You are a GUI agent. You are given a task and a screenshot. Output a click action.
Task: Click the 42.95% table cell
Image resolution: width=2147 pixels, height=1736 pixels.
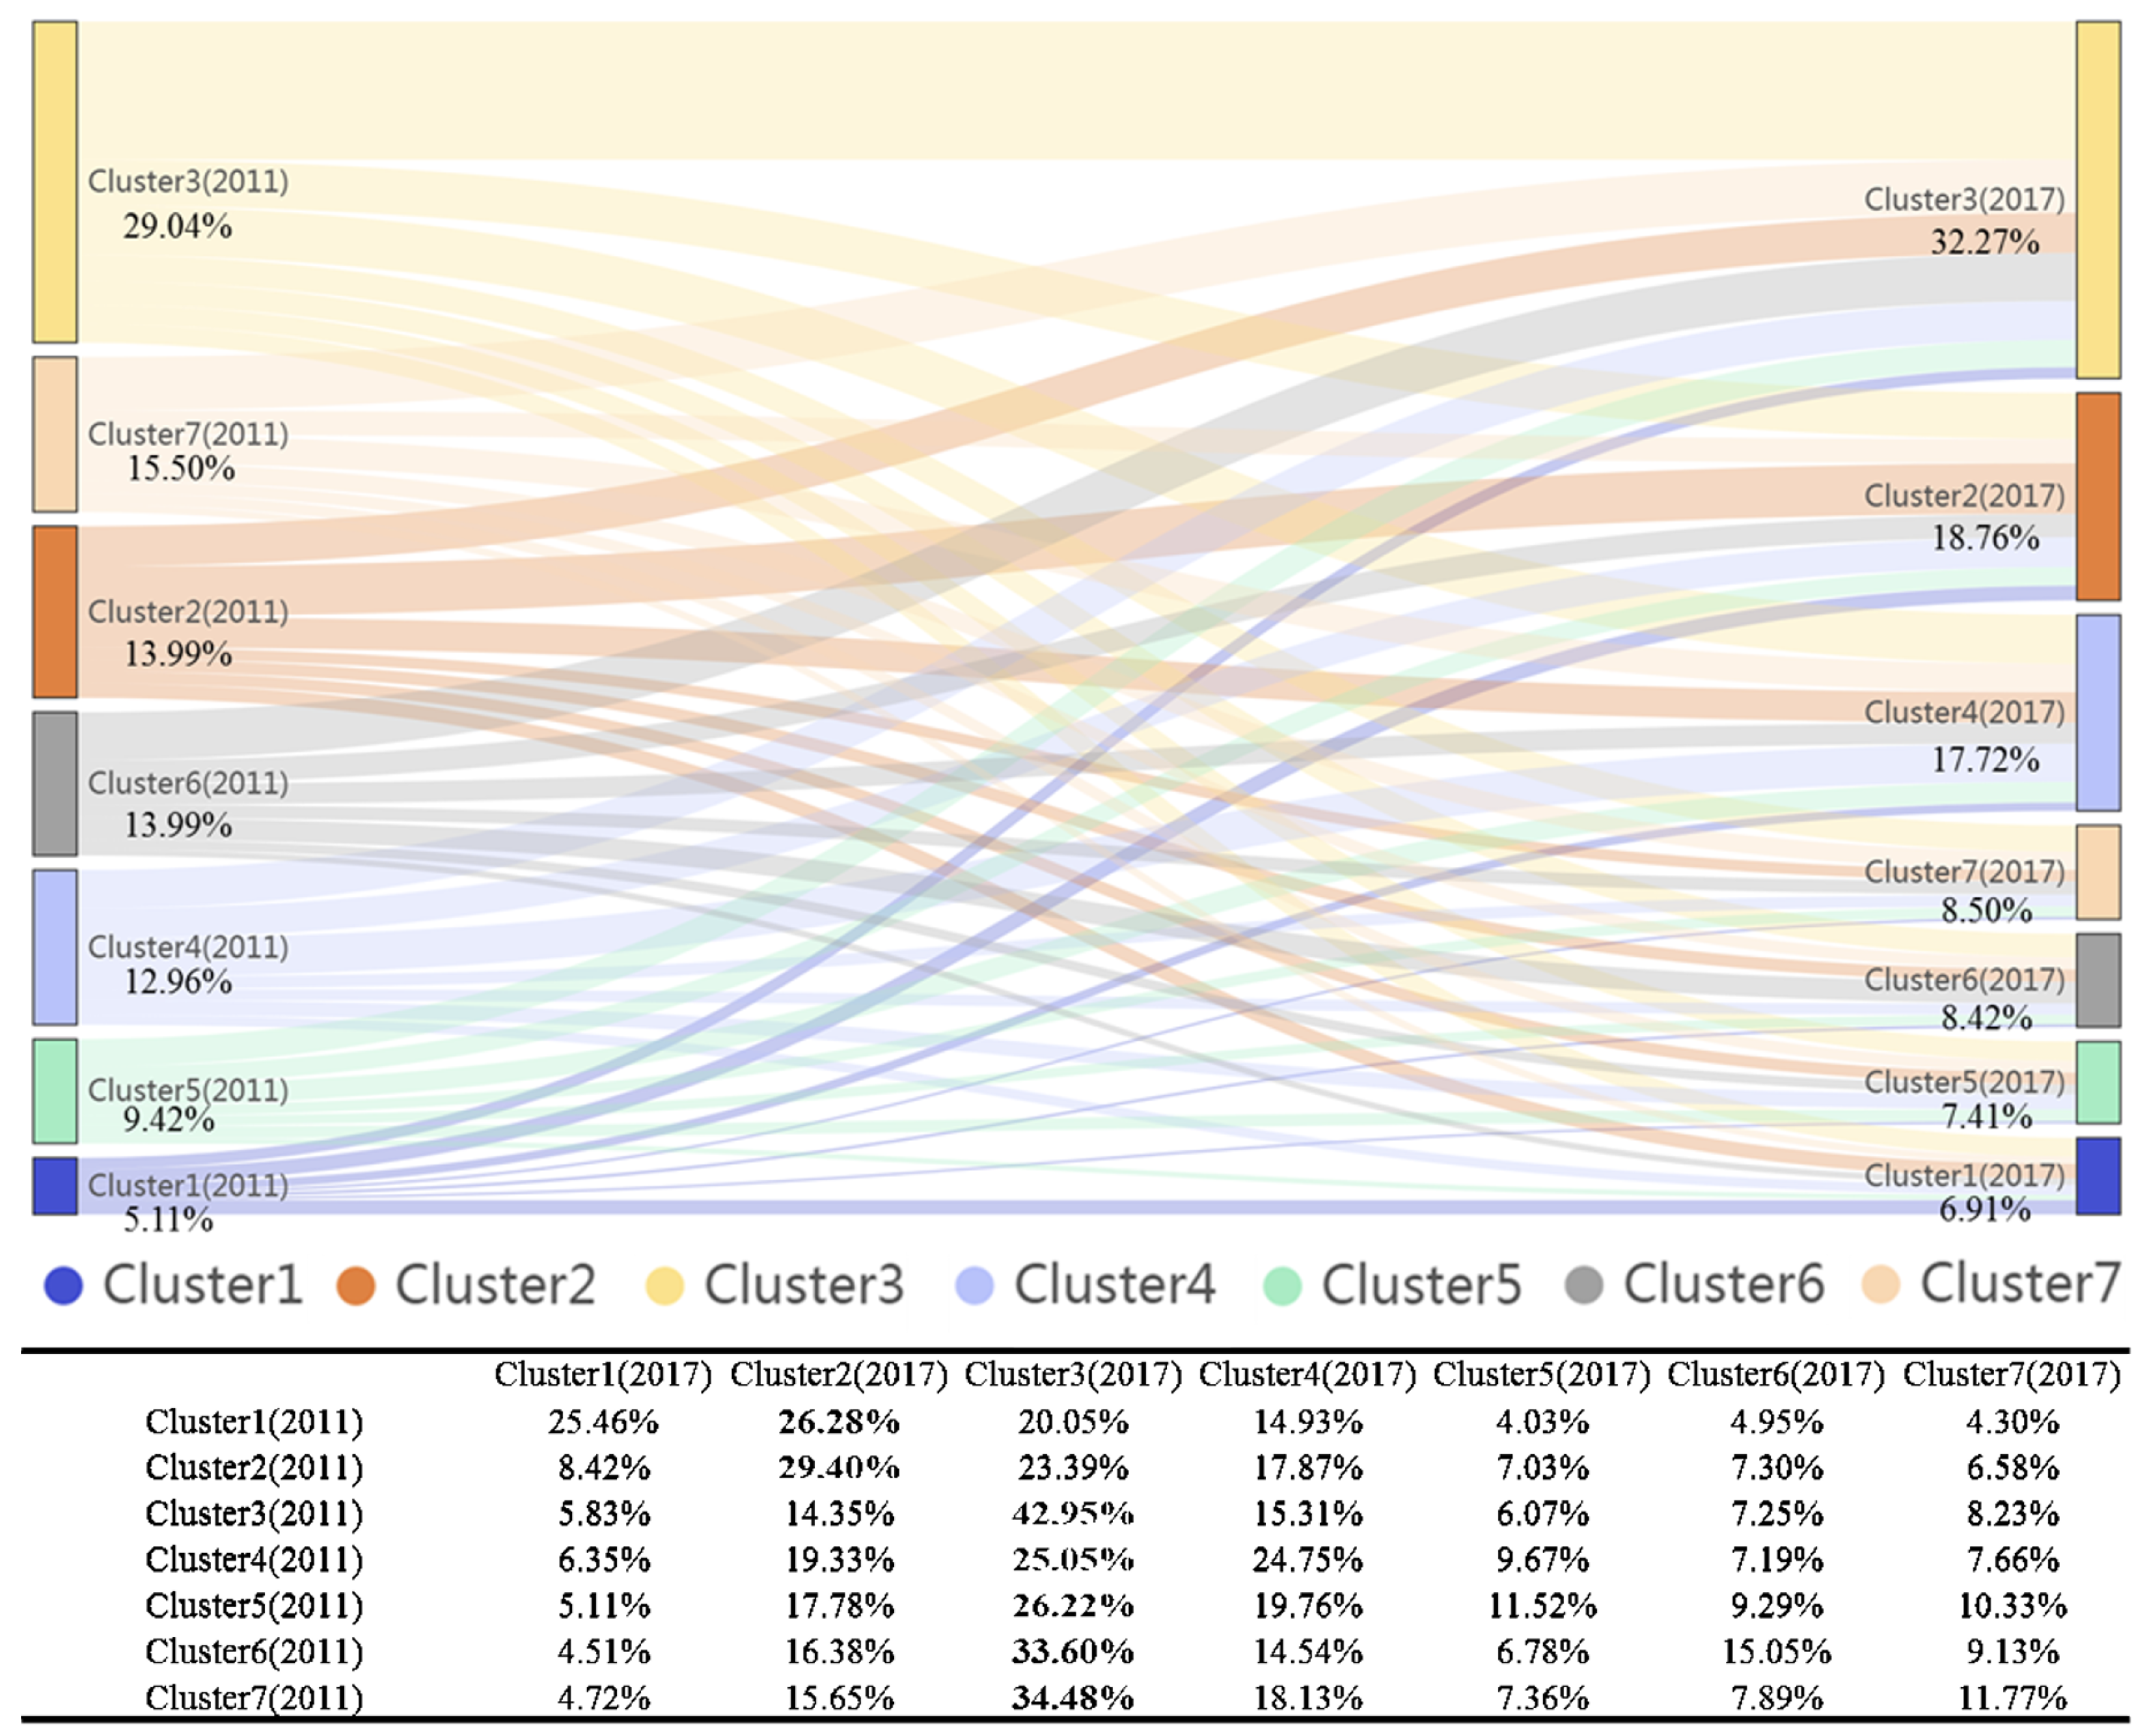click(x=1073, y=1513)
